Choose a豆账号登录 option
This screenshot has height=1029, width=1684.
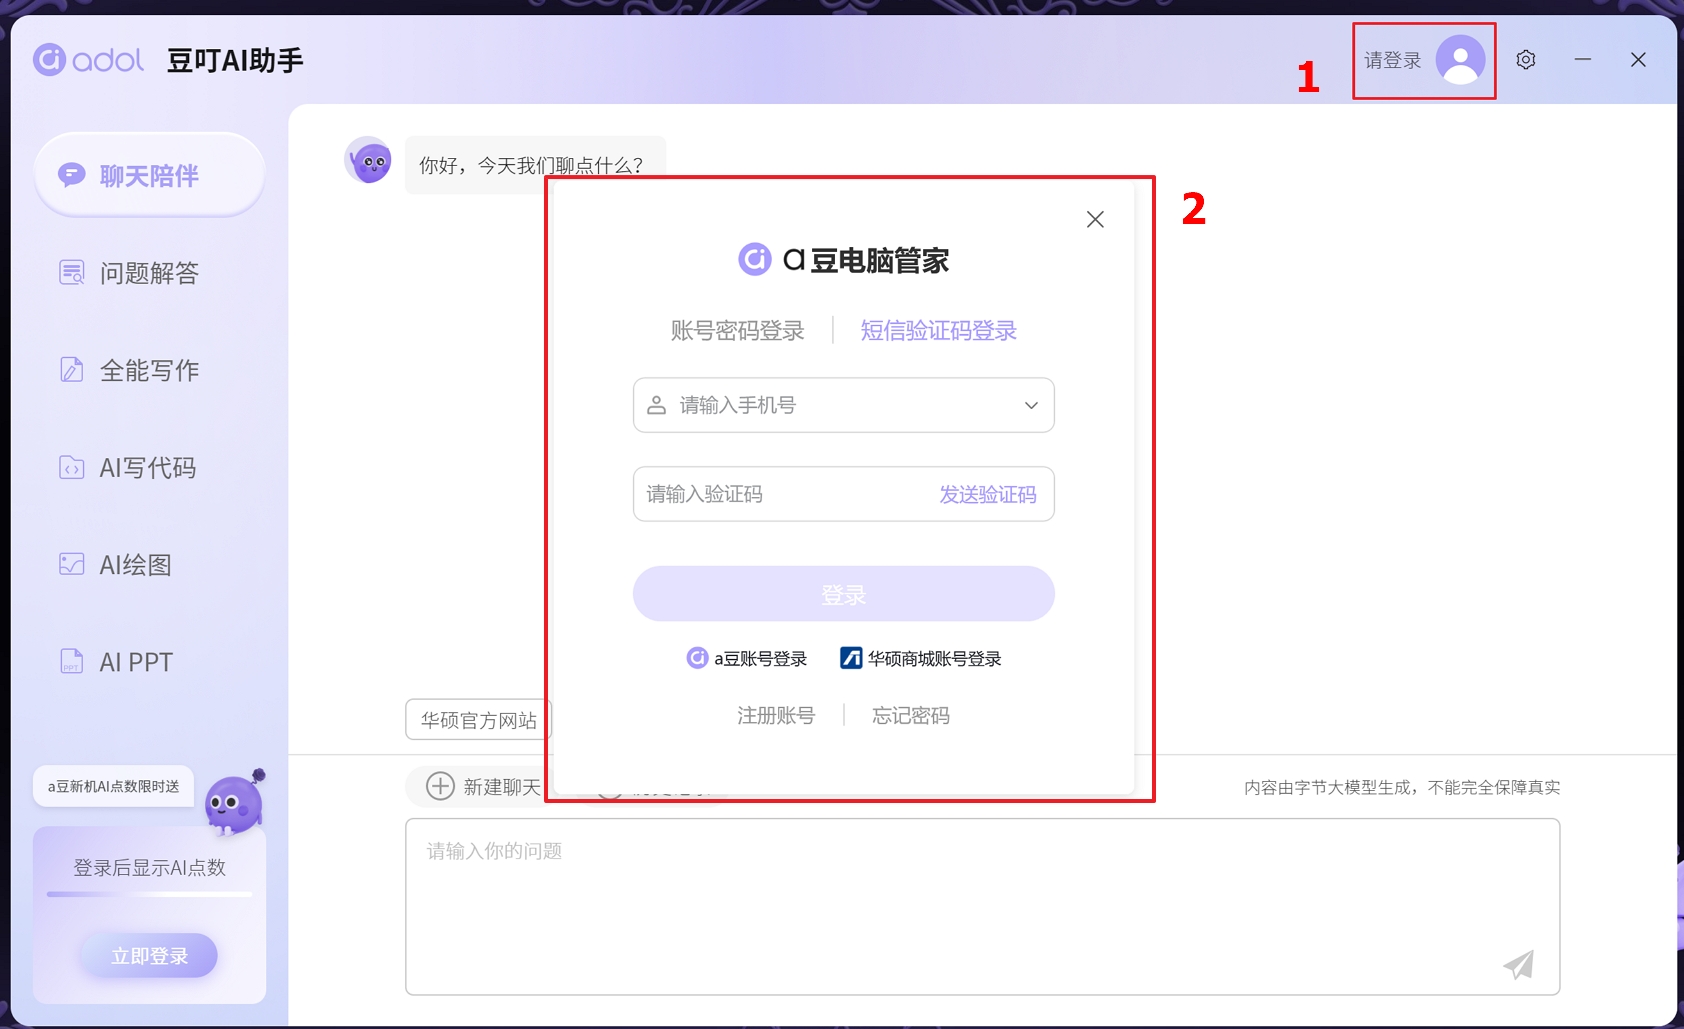(746, 658)
